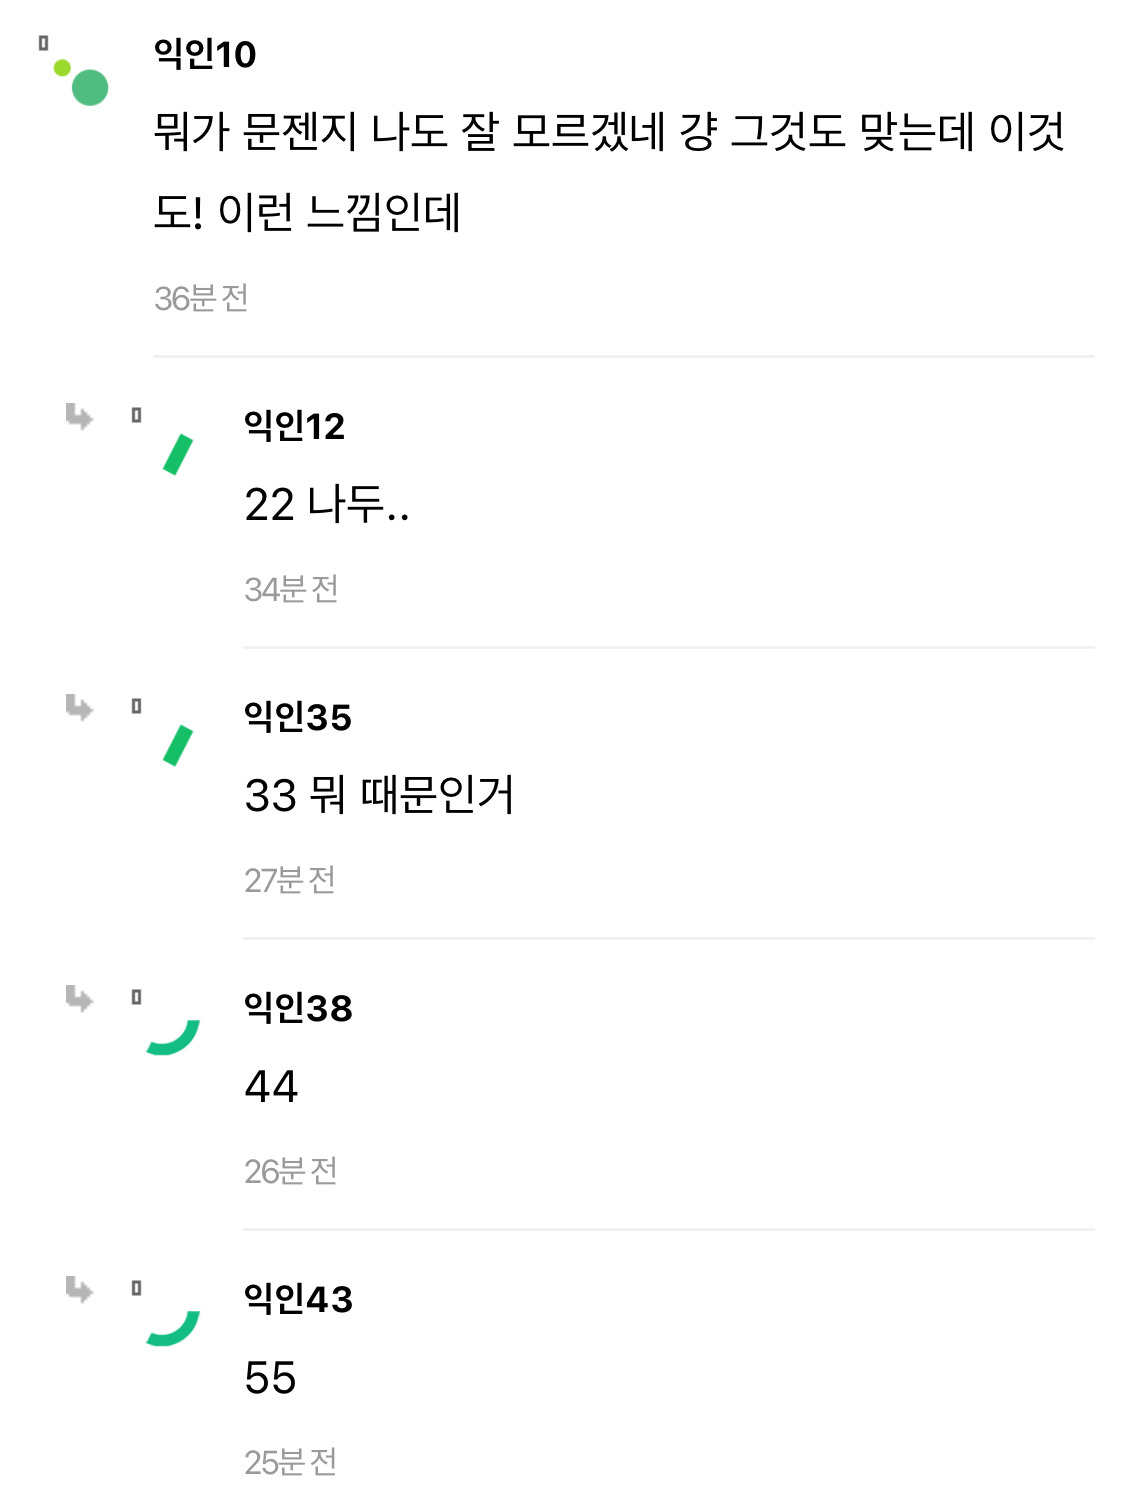Click 익인38's green arc avatar
The width and height of the screenshot is (1125, 1503).
coord(173,1037)
